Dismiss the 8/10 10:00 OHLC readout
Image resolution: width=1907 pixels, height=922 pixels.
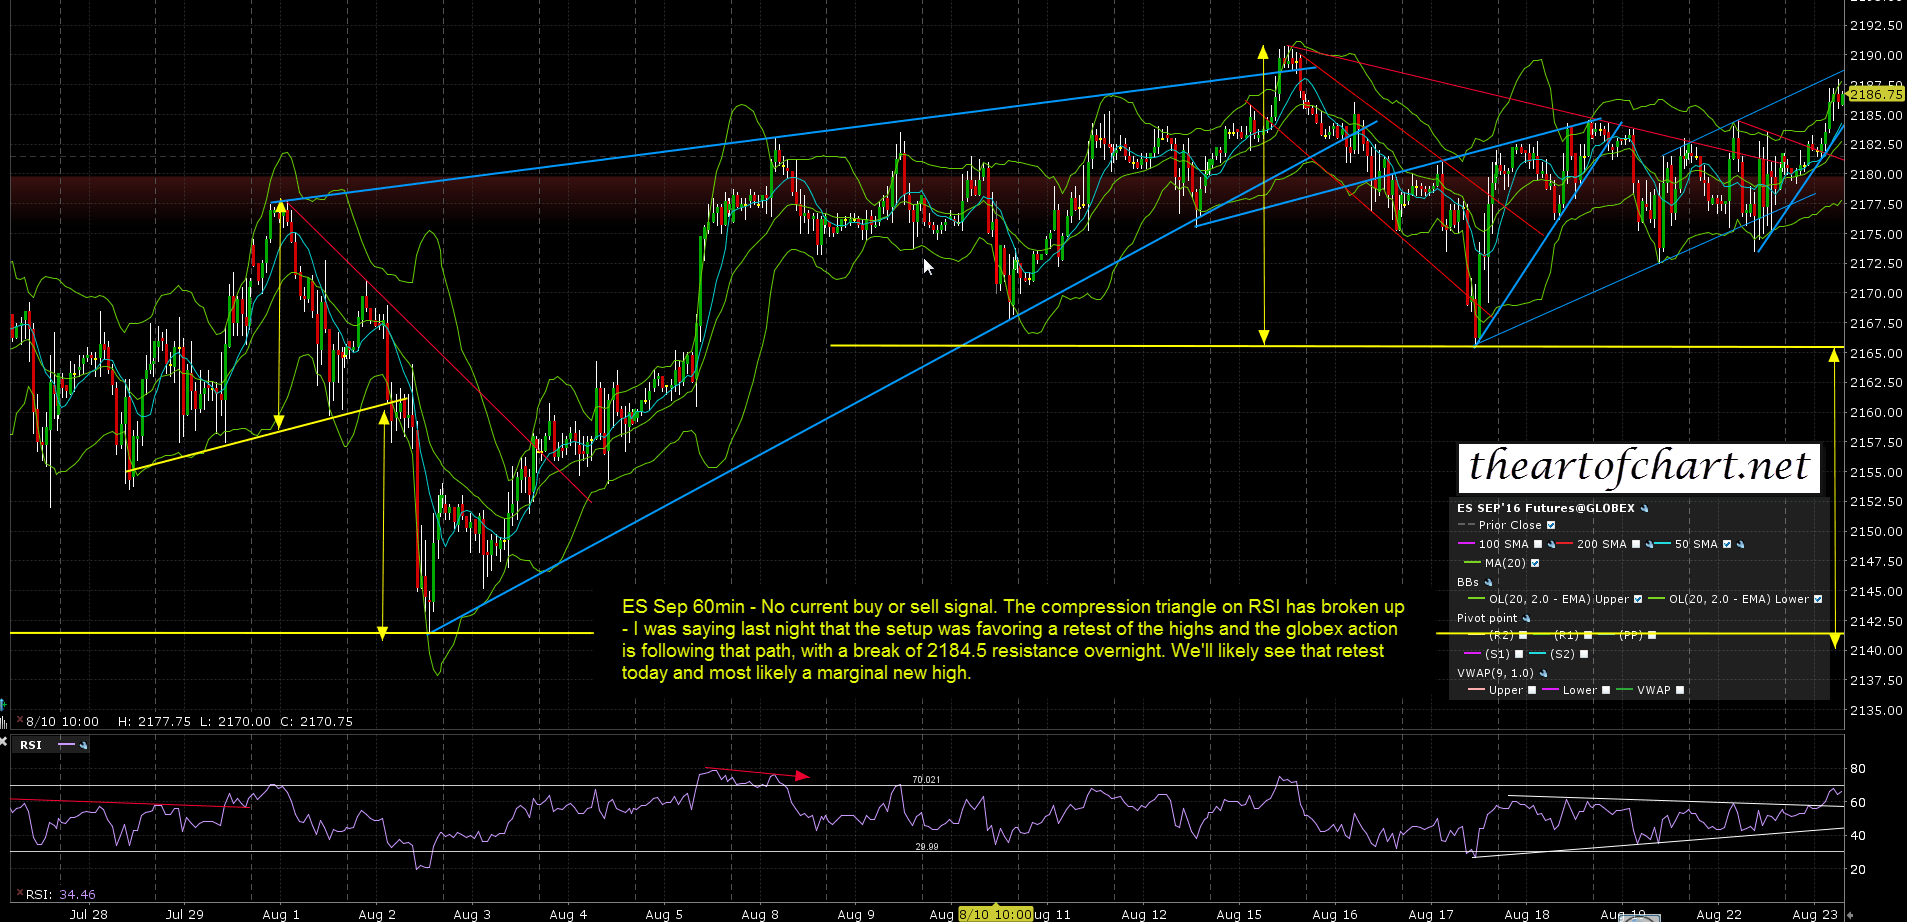(18, 721)
